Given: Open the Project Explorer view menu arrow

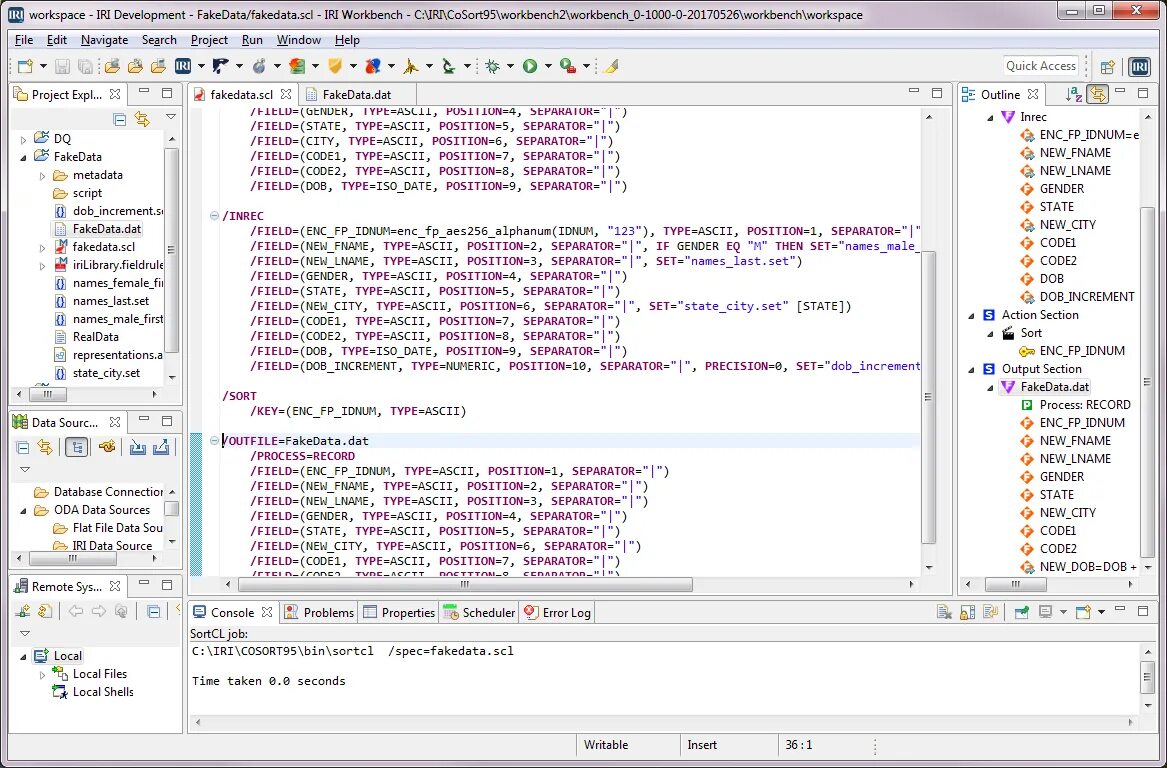Looking at the screenshot, I should click(170, 118).
